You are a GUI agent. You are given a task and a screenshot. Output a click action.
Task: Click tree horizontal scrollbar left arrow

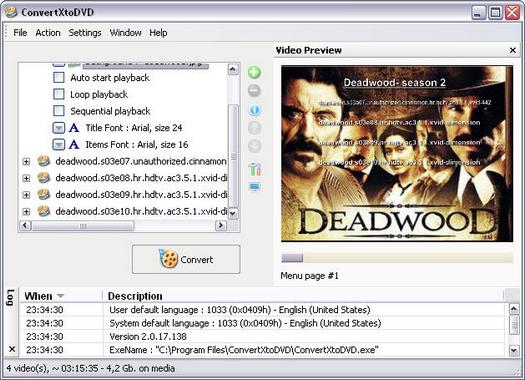tap(25, 226)
